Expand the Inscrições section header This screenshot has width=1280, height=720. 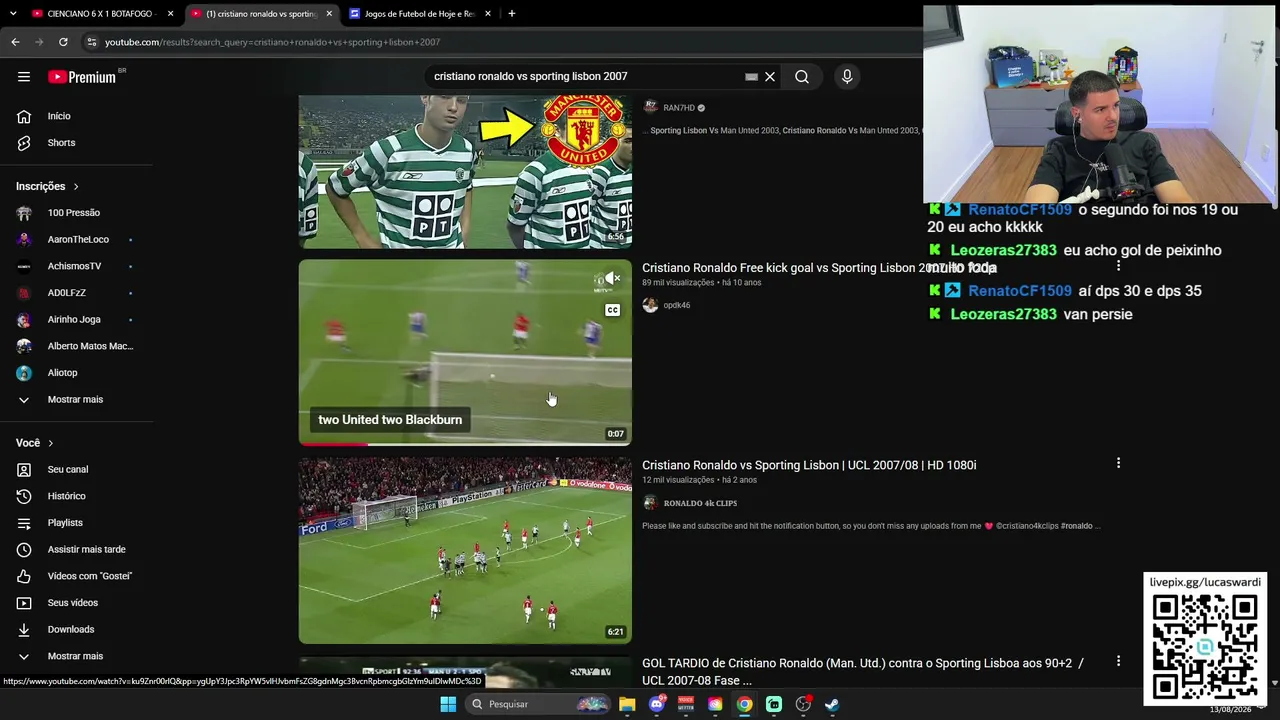tap(47, 186)
